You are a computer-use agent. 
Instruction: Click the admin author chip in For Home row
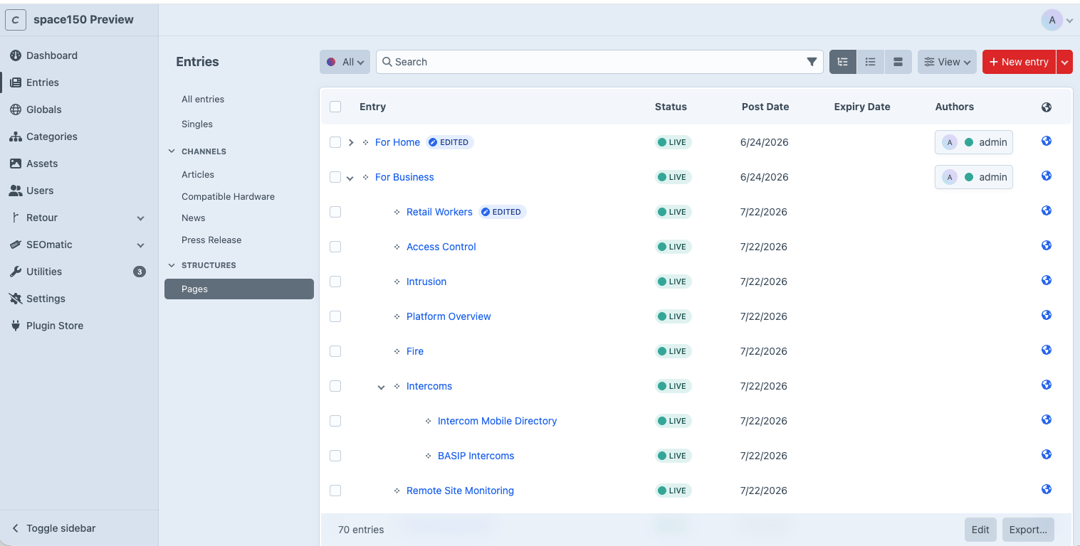973,143
